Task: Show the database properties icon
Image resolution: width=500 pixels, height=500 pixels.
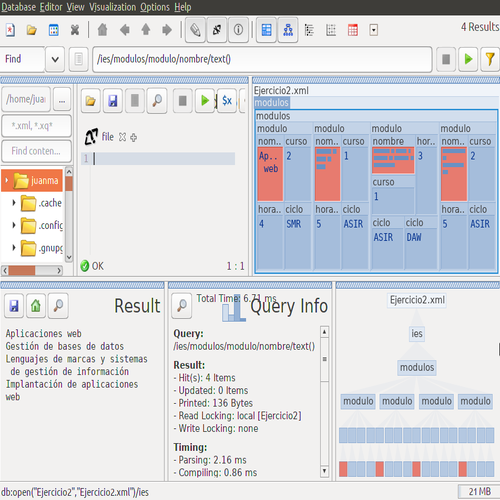Action: click(53, 30)
